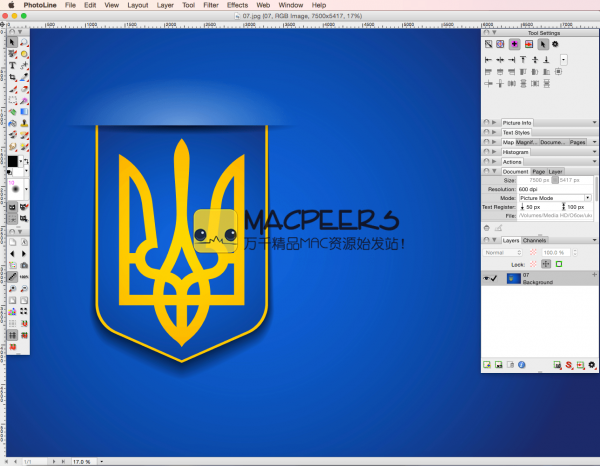
Task: Open the Page tab in Document panel
Action: (538, 172)
